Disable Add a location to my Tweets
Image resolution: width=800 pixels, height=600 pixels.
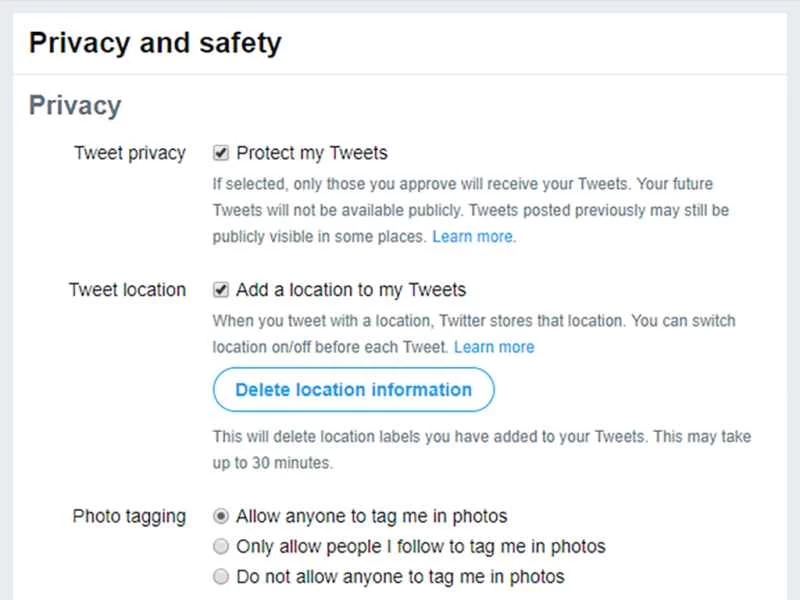[222, 290]
